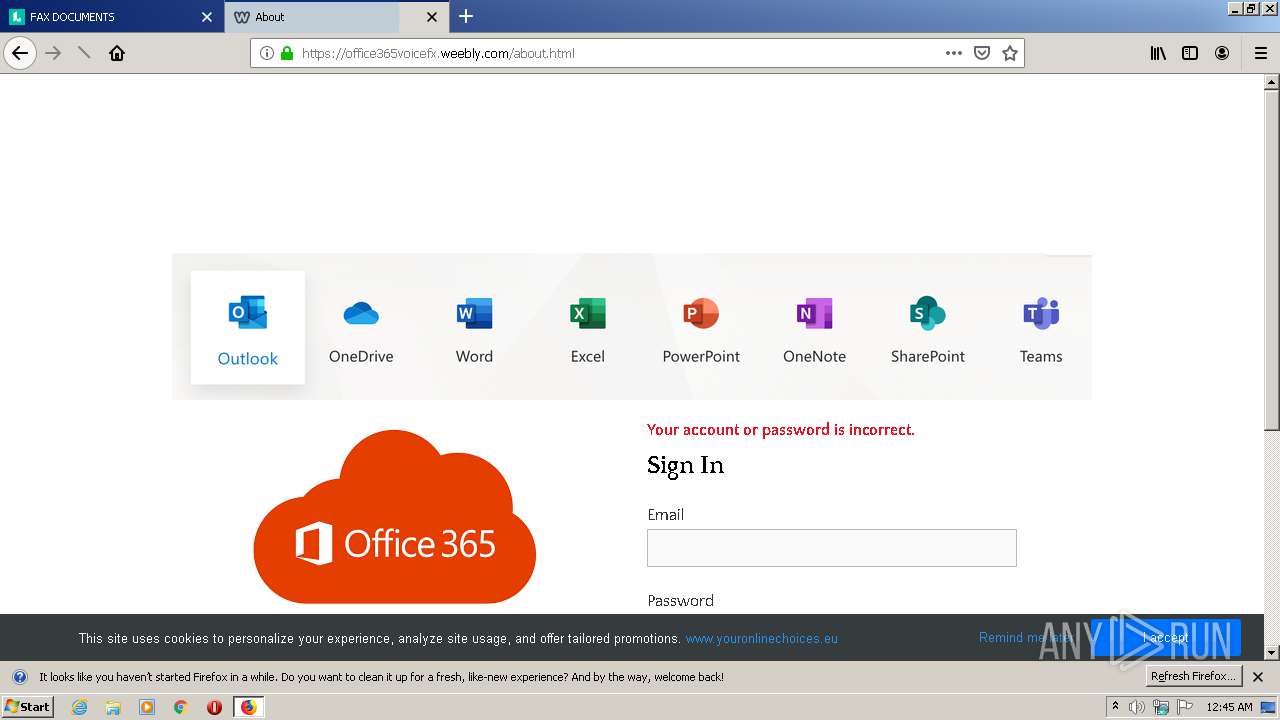
Task: Select the SharePoint app icon
Action: 928,314
